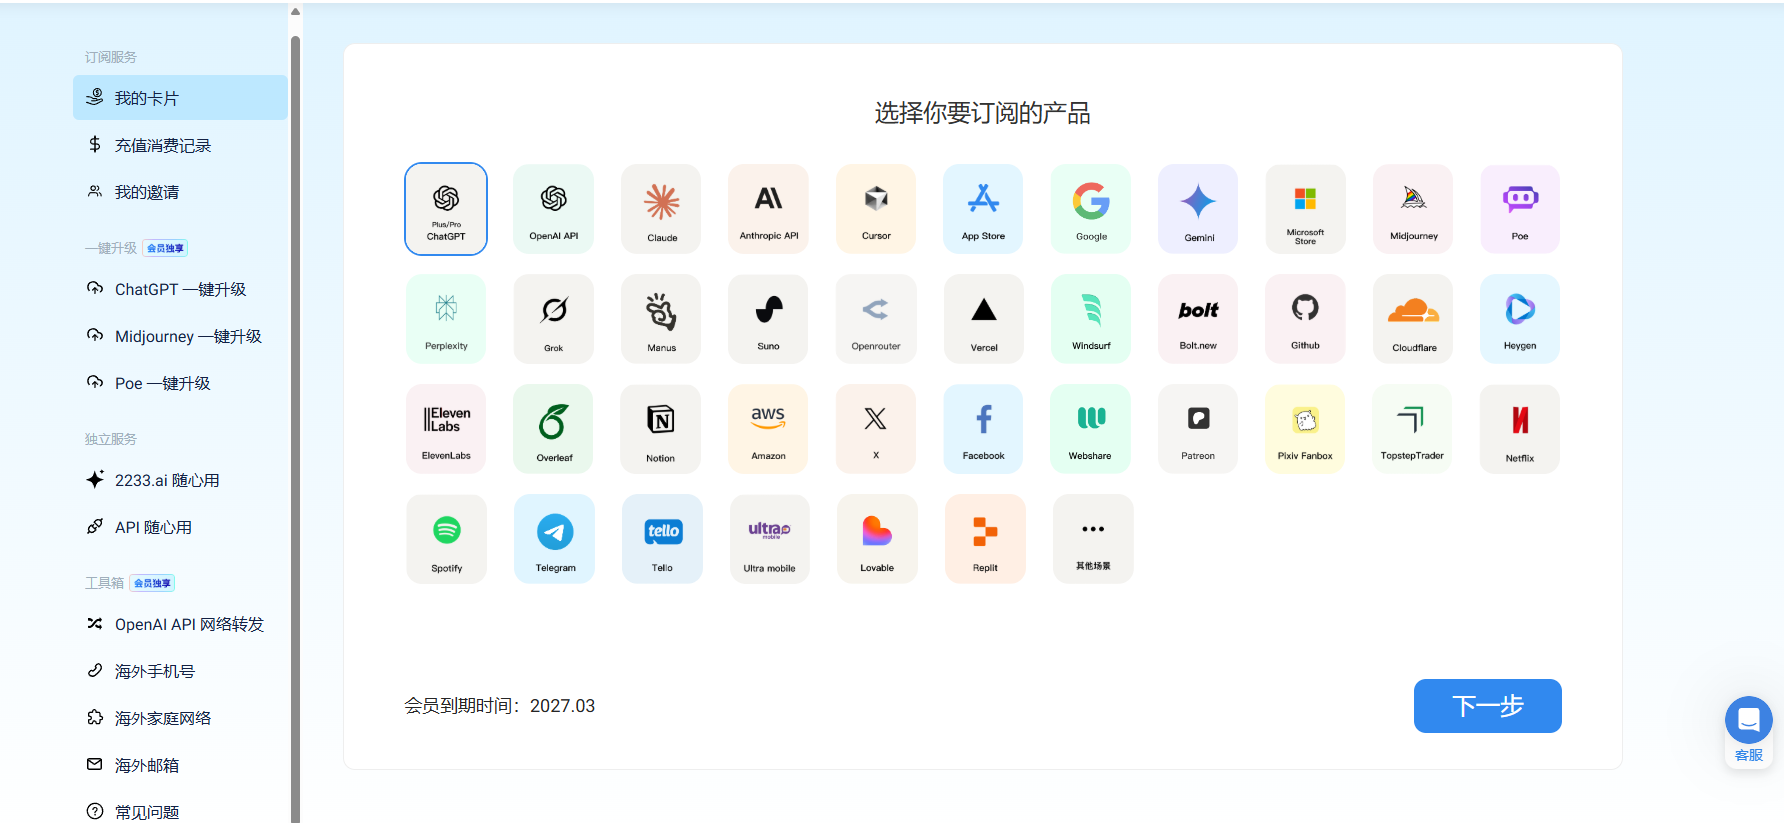Screen dimensions: 1784x823
Task: Click the sidebar vertical scrollbar
Action: [x=295, y=430]
